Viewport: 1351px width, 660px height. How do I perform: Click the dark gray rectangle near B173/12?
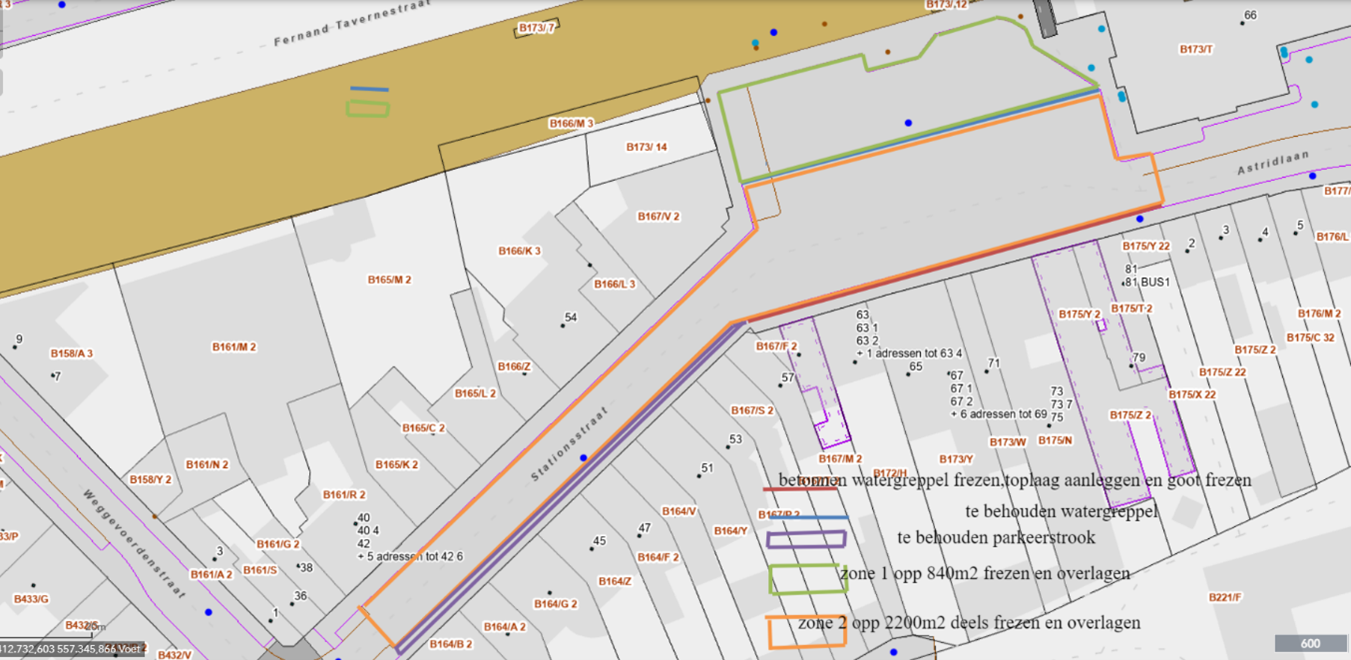click(1046, 18)
